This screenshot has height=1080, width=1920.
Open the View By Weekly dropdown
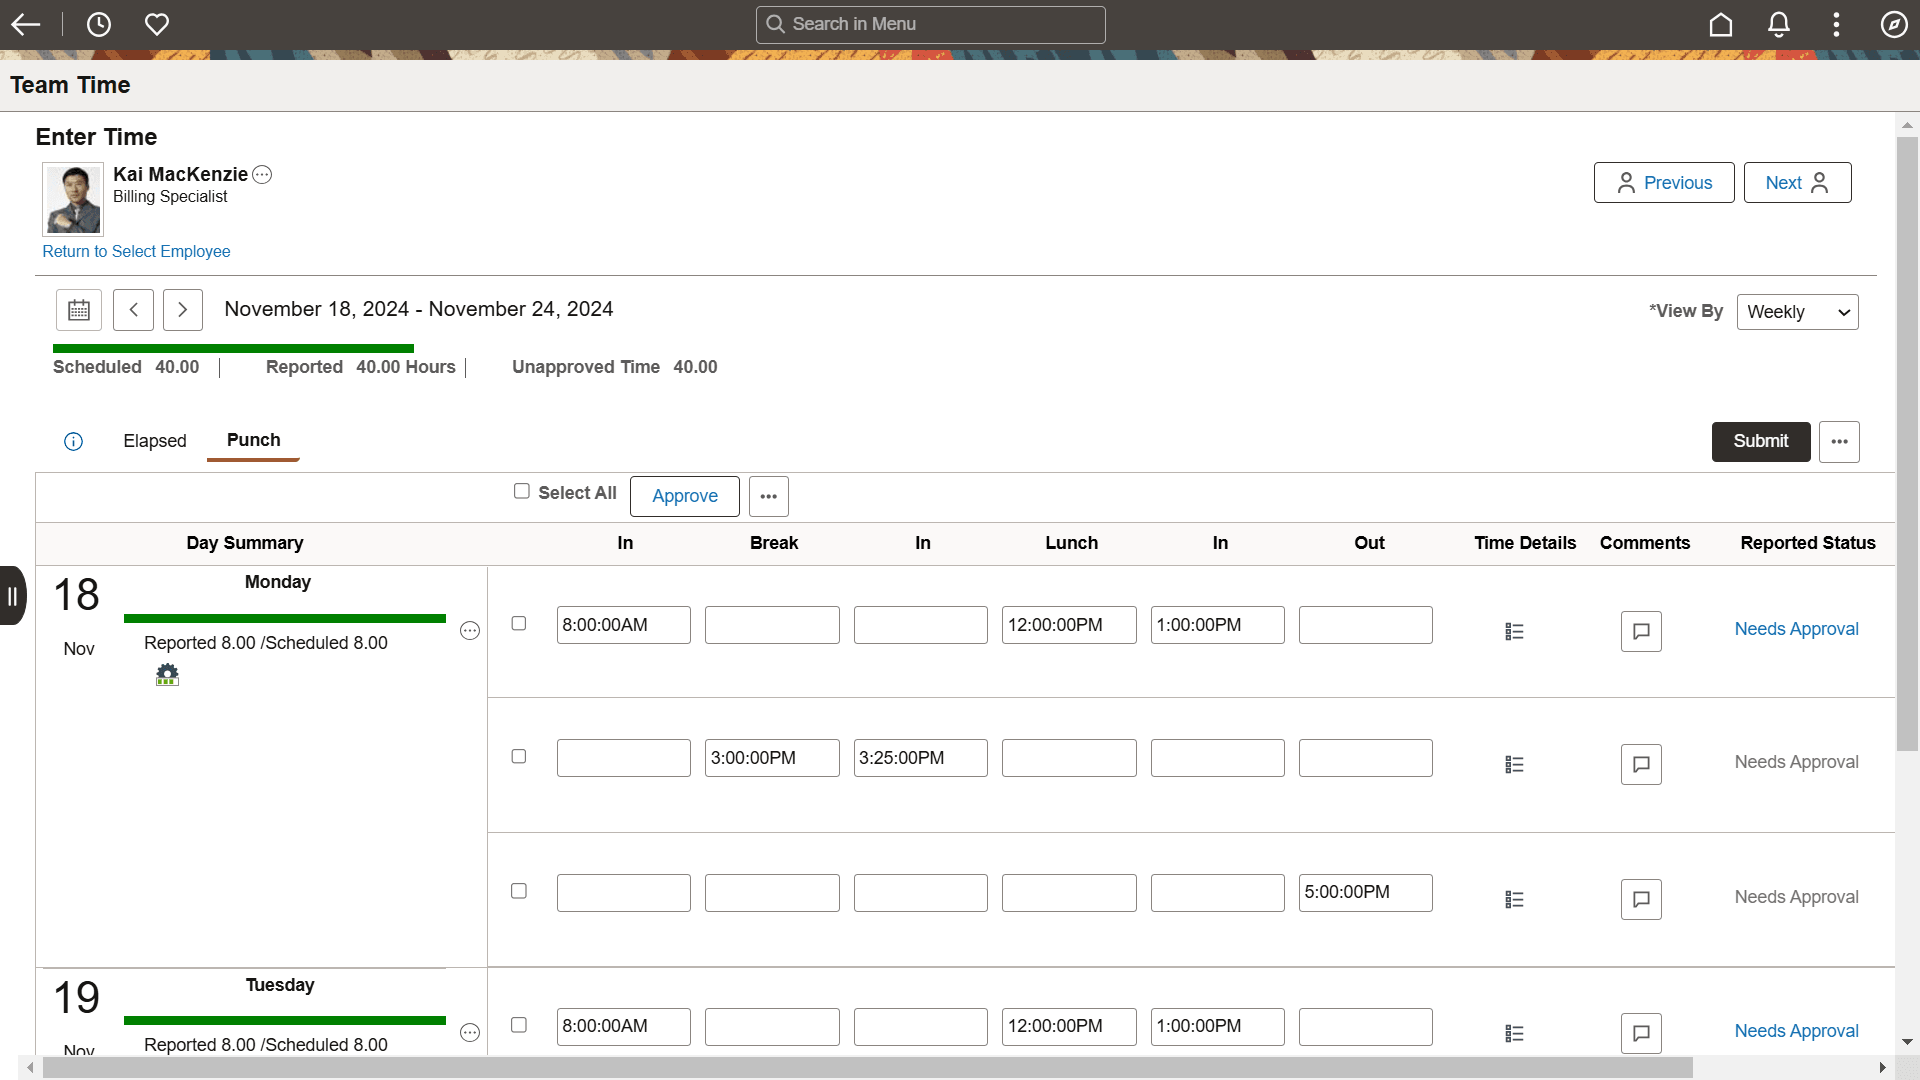1797,312
